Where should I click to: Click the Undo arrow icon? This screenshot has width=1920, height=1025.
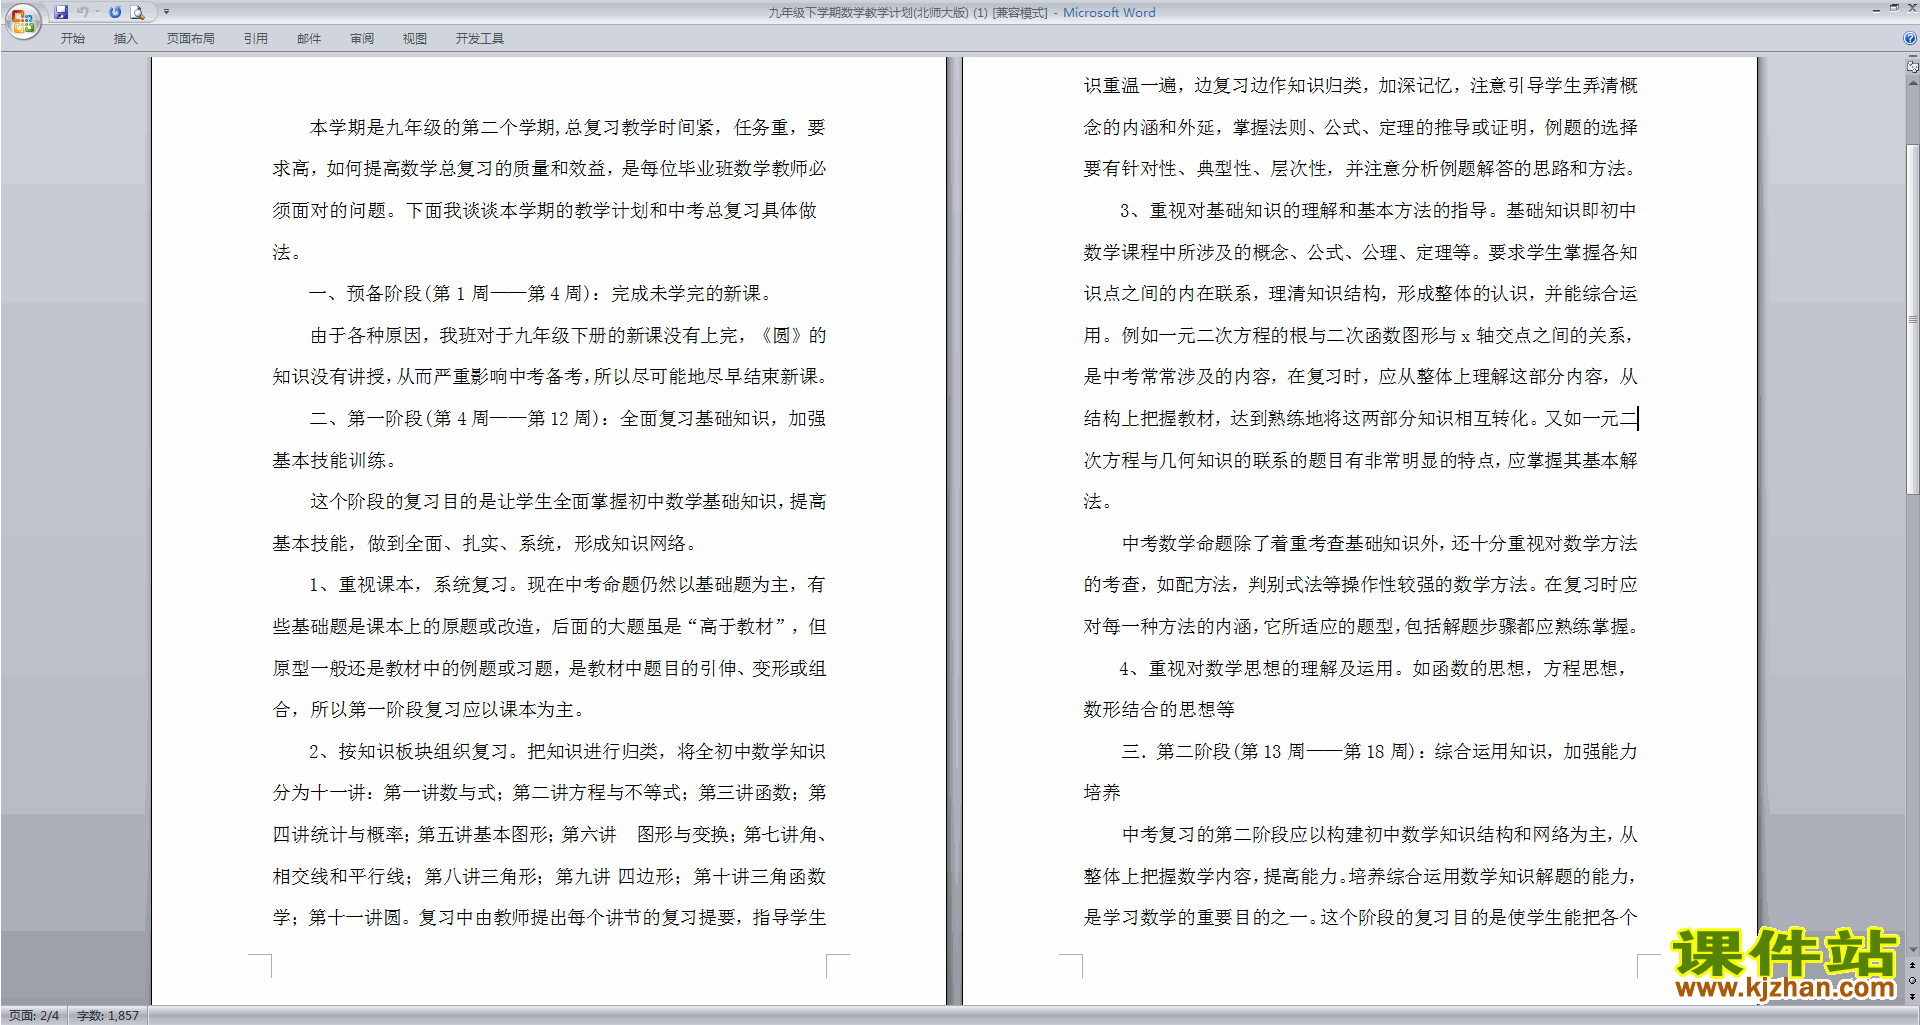tap(83, 12)
